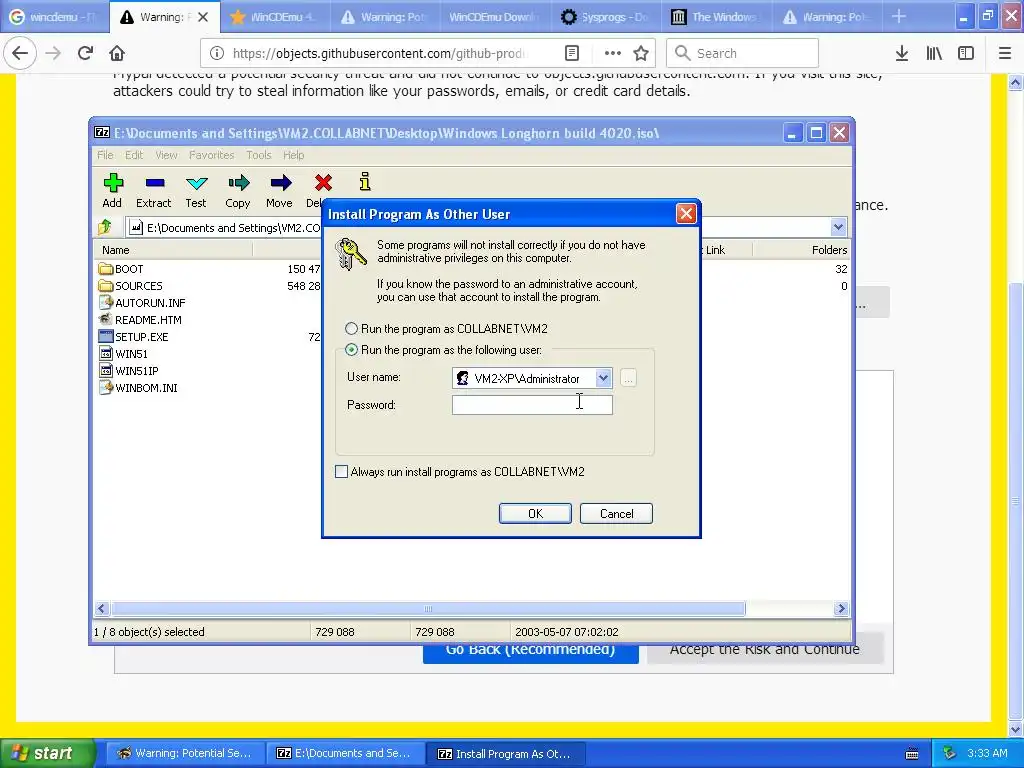Switch to the WinCDEmu Download tab
The width and height of the screenshot is (1024, 768).
pyautogui.click(x=493, y=17)
